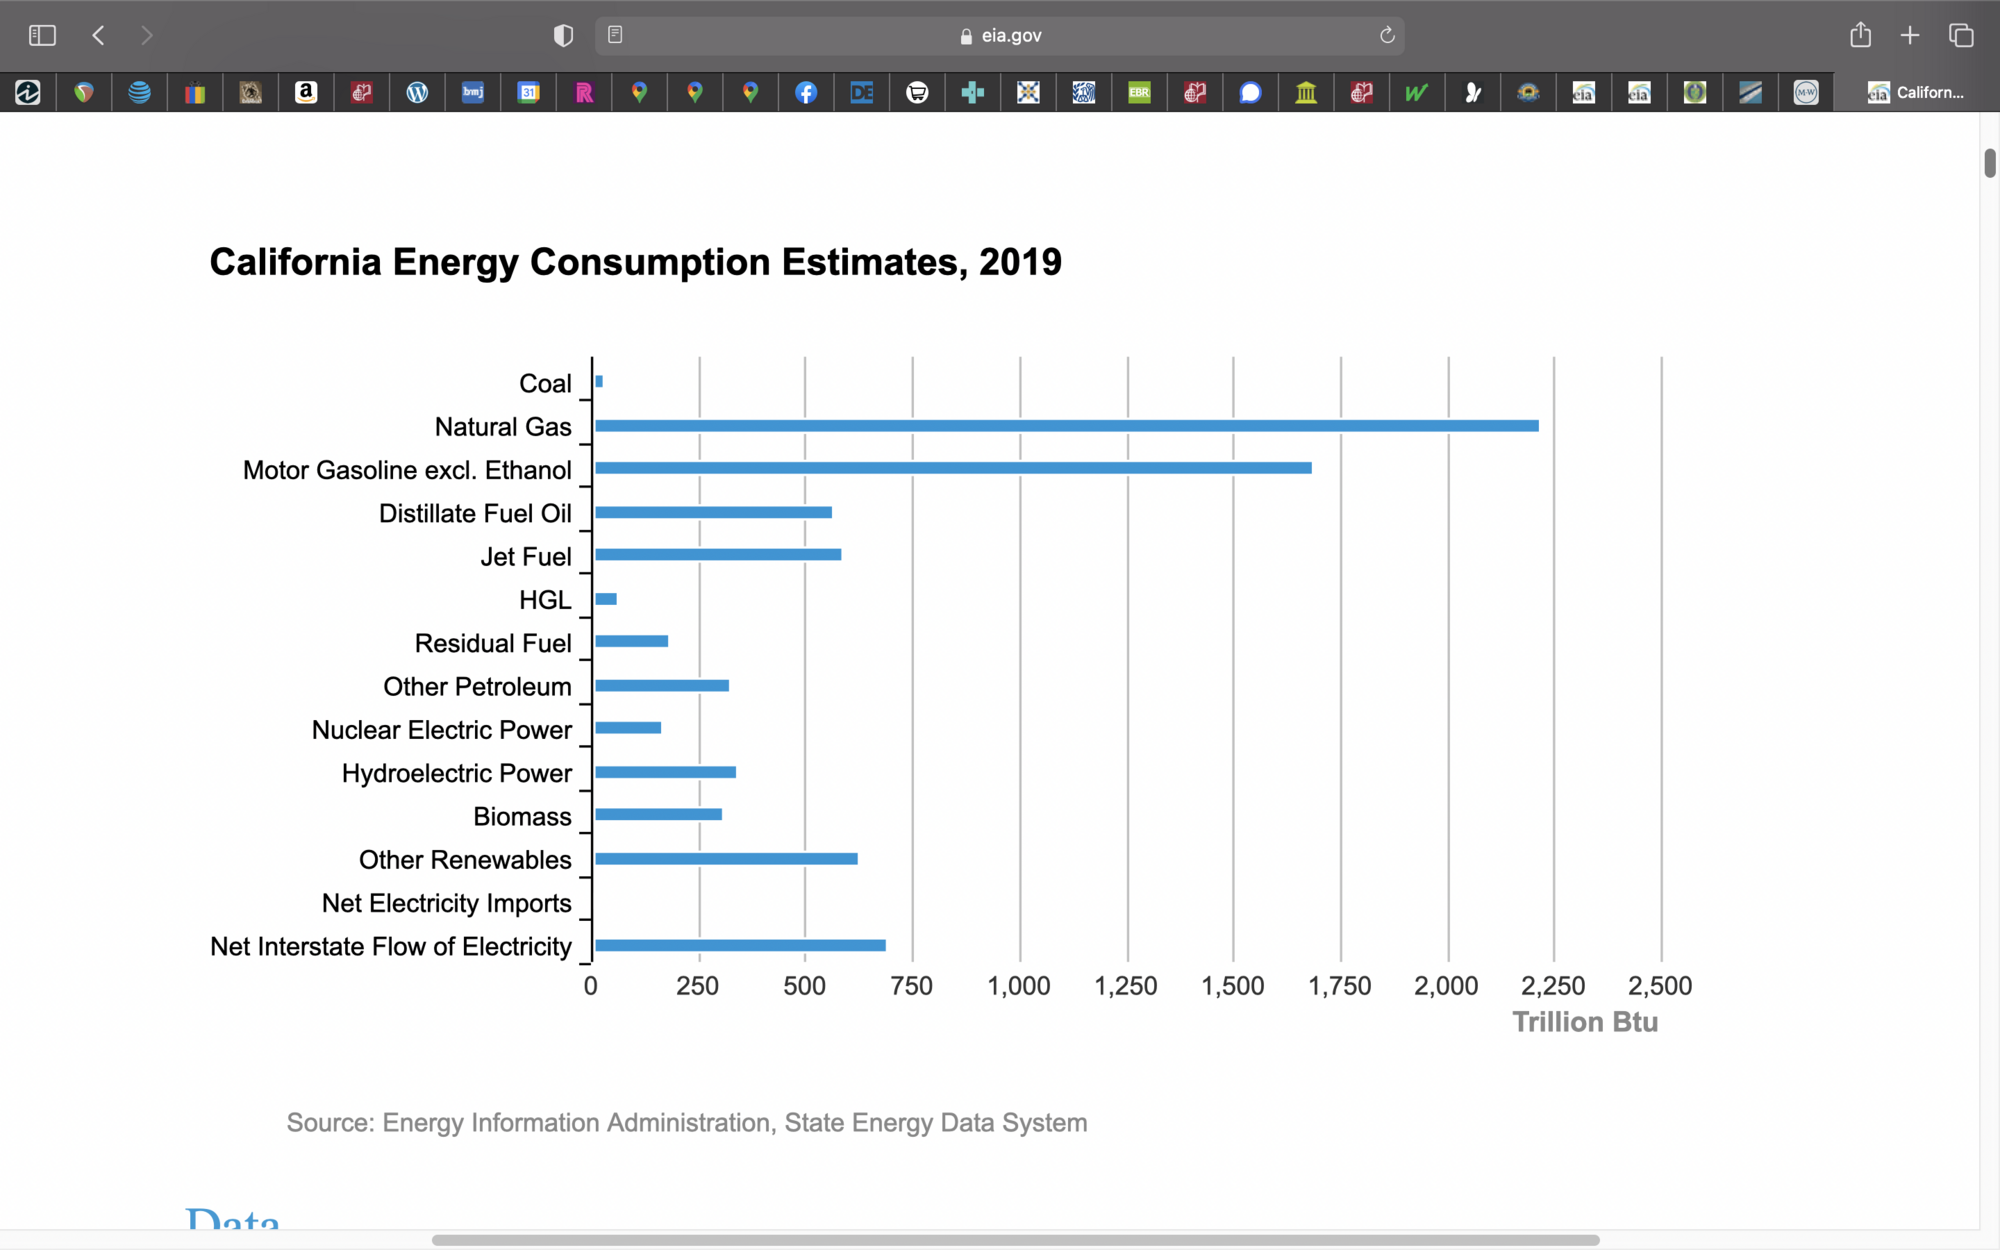
Task: Open the green EBR pinned tab
Action: click(x=1139, y=93)
